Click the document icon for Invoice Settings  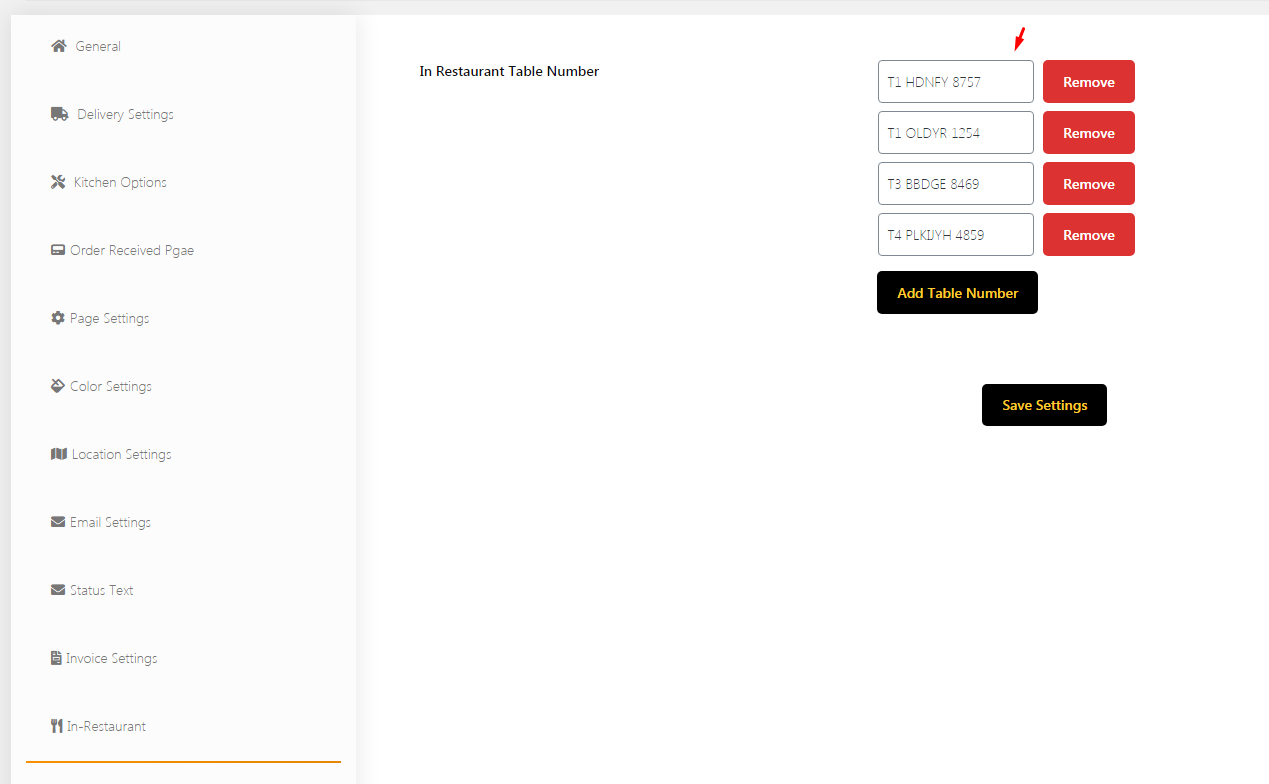56,658
